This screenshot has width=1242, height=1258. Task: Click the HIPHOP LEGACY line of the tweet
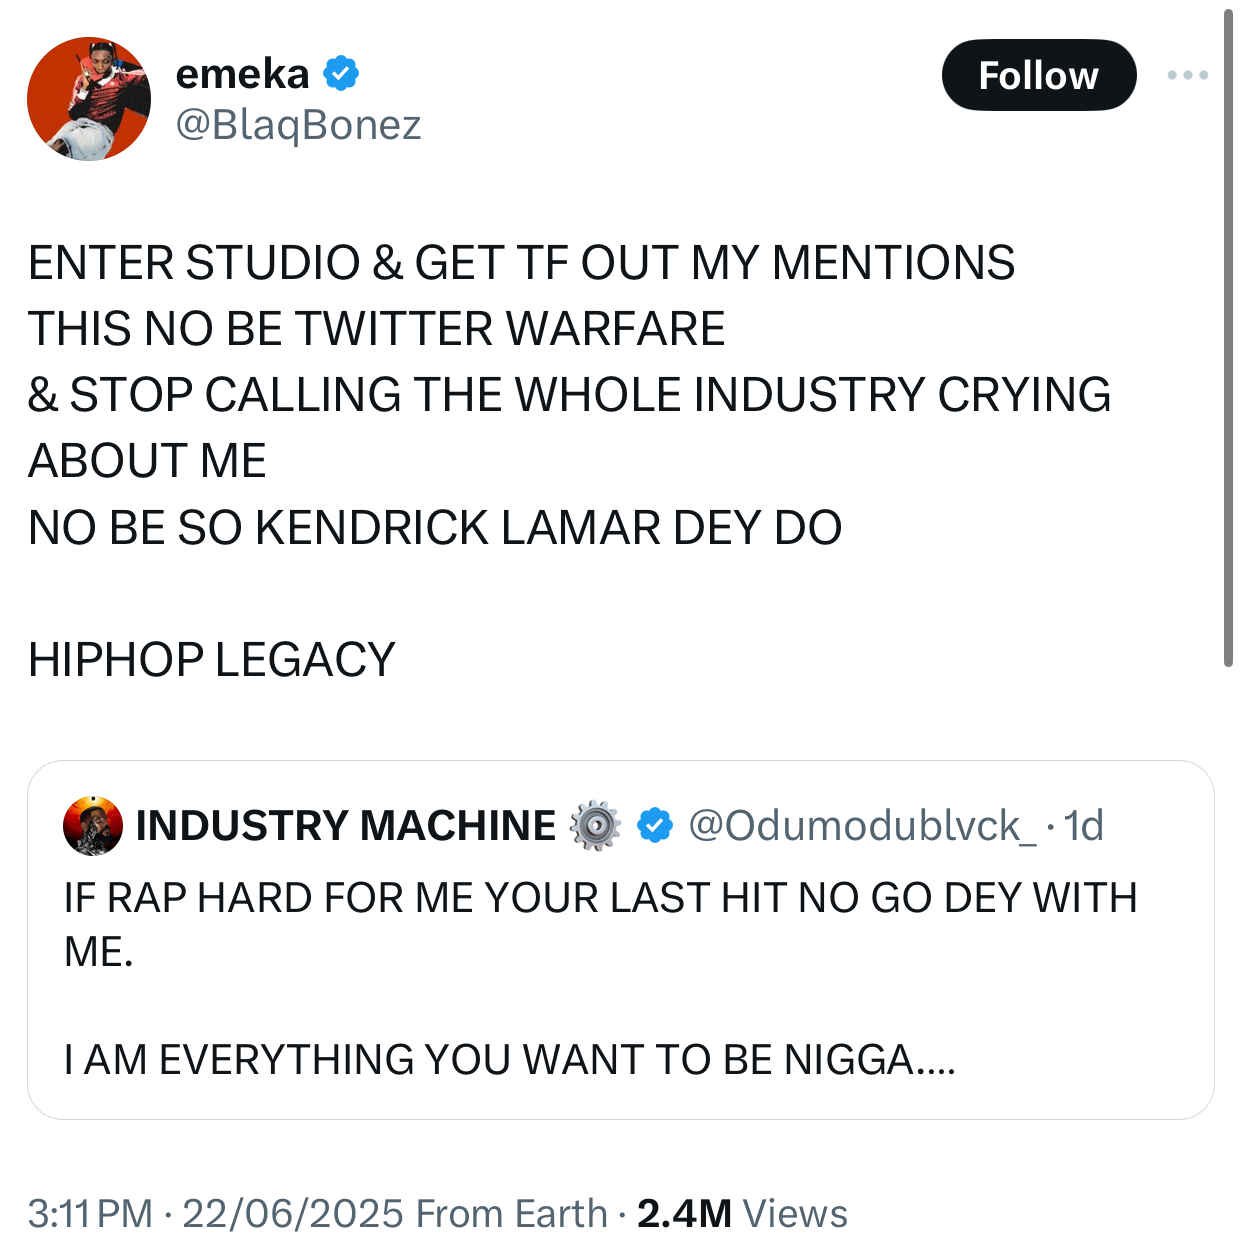212,660
